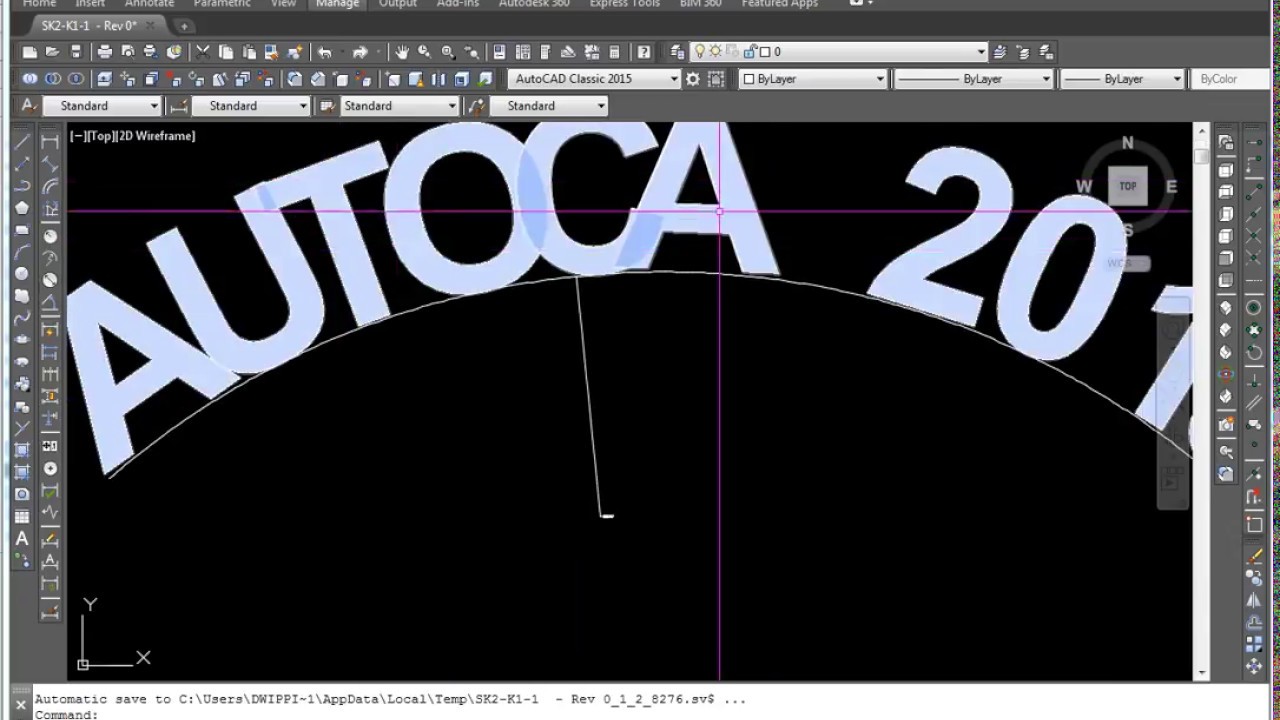
Task: Open the table style Standard dropdown
Action: [452, 106]
